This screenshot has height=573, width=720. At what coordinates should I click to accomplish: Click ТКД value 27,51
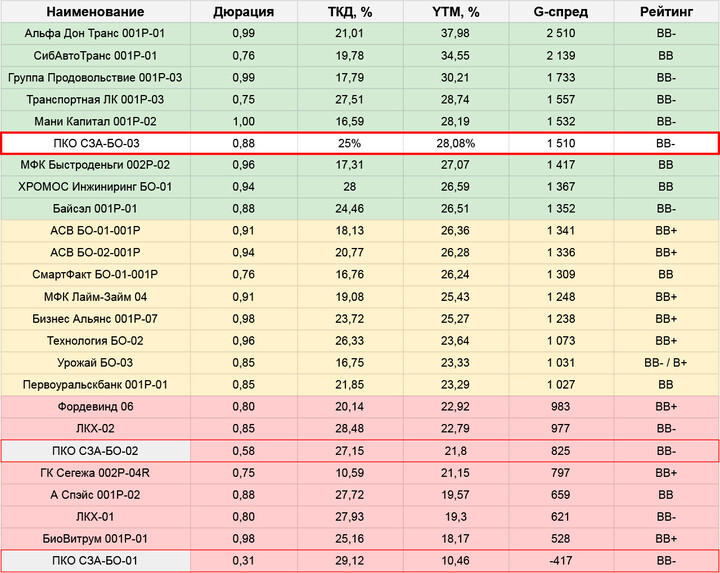(350, 100)
